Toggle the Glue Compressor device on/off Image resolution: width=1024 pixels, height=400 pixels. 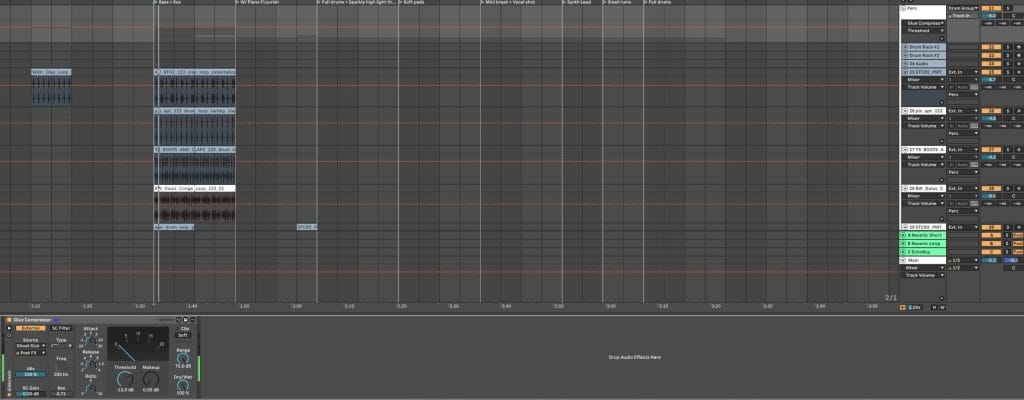10,320
